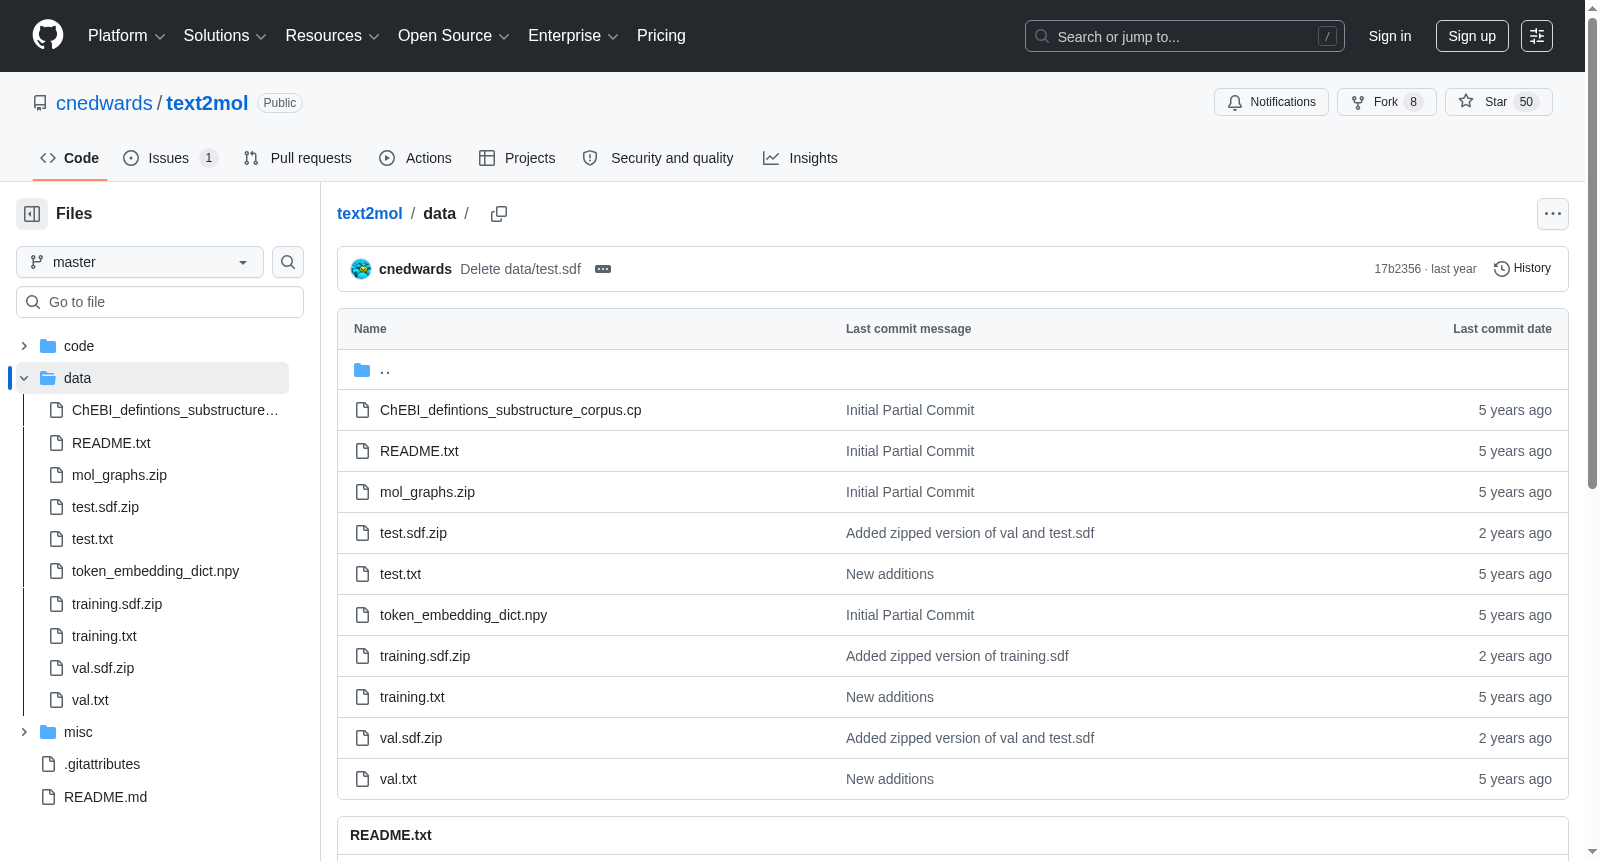Open token_embedding_dict.npy in the file table
The width and height of the screenshot is (1600, 861).
pos(463,615)
